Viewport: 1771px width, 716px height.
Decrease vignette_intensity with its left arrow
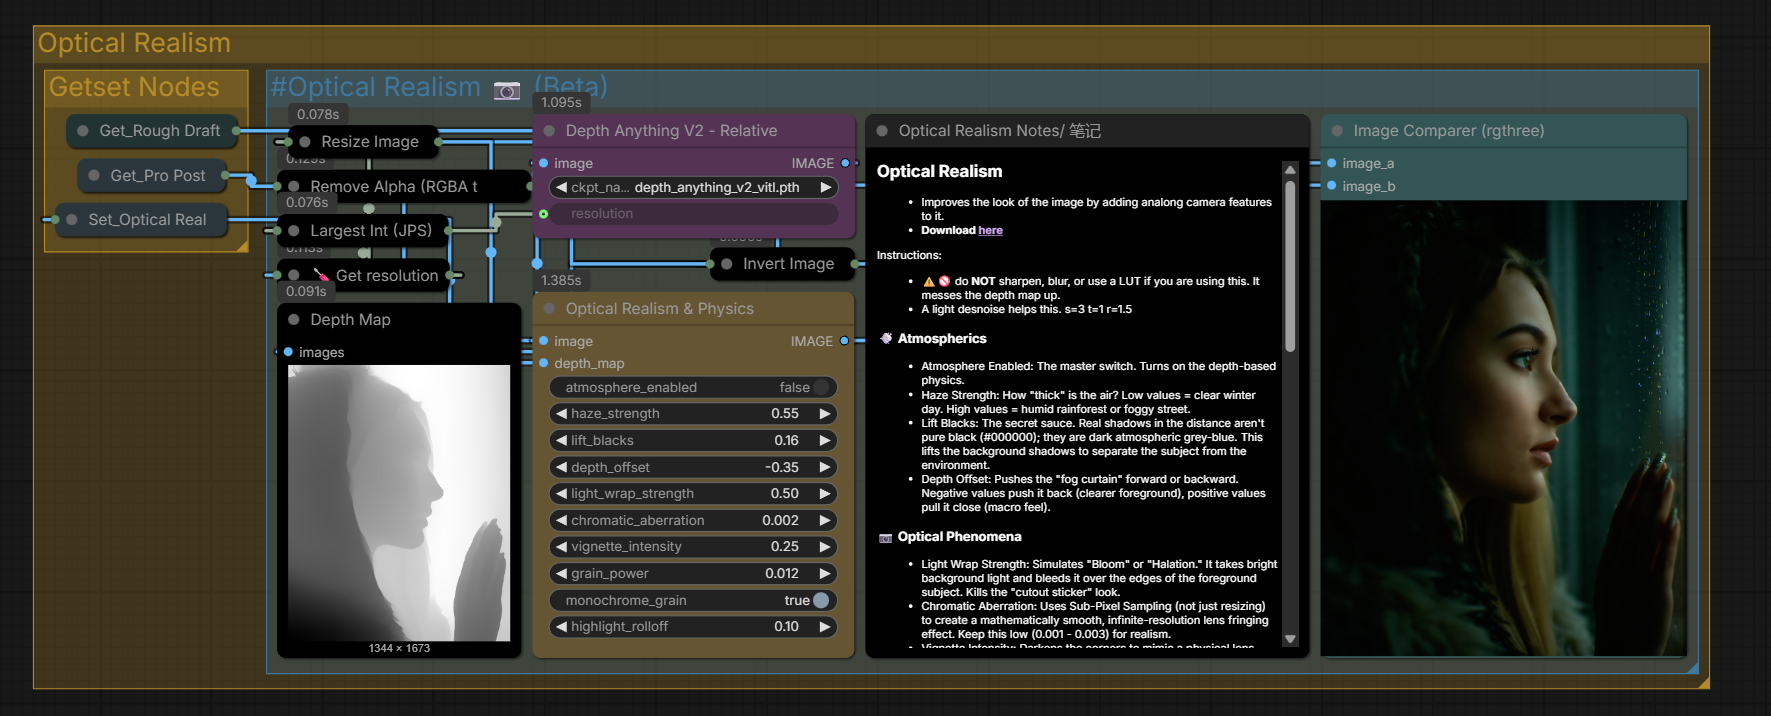[x=561, y=547]
